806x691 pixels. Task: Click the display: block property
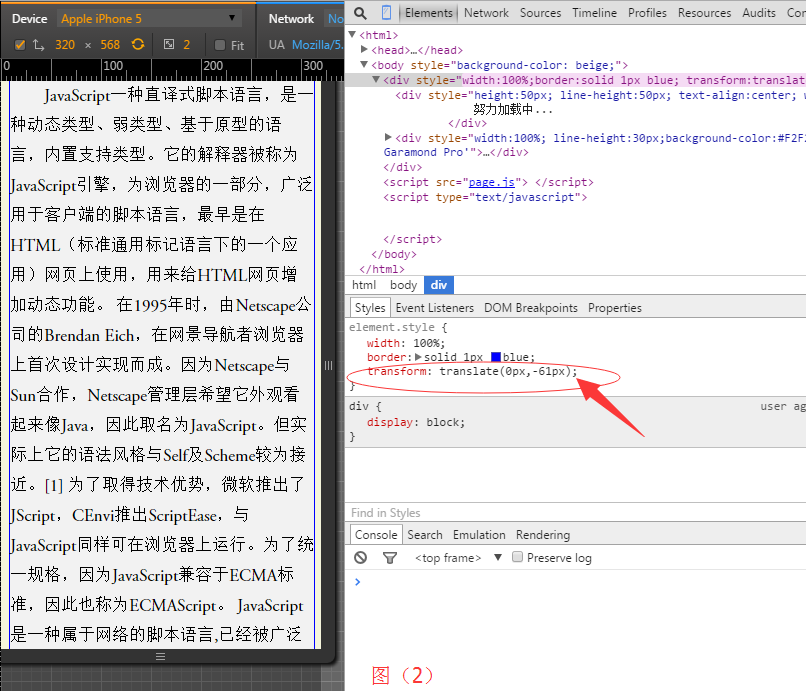(416, 422)
